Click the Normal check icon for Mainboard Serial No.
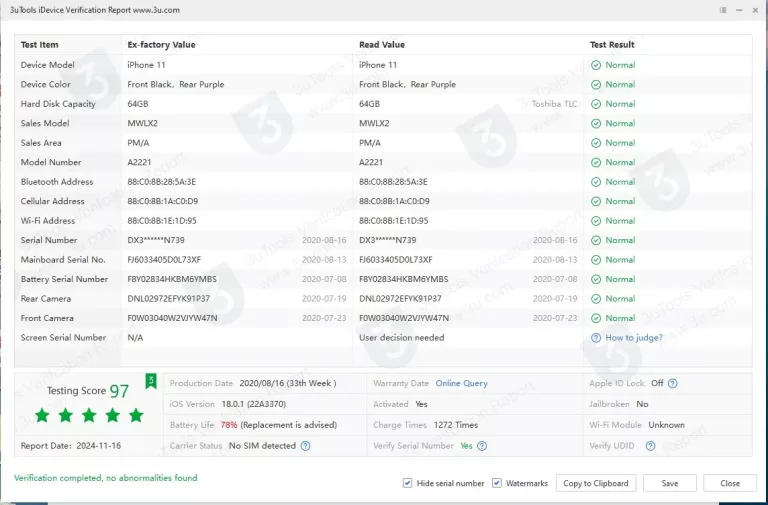The height and width of the screenshot is (505, 768). pyautogui.click(x=596, y=260)
